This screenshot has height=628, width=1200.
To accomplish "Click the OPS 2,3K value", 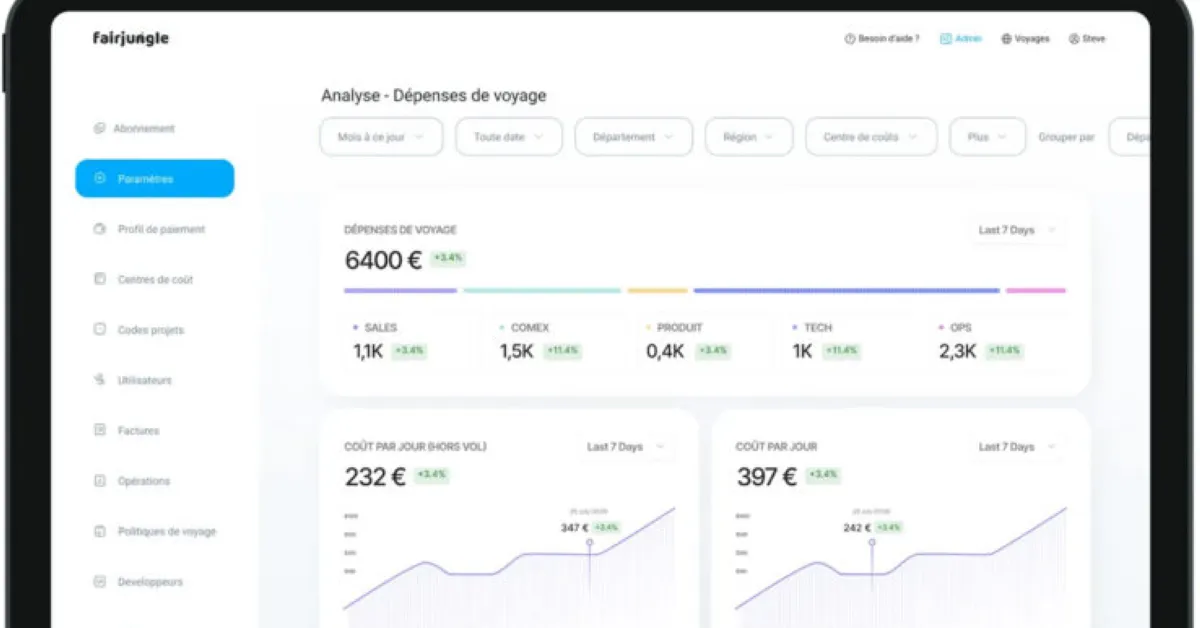I will click(x=957, y=352).
